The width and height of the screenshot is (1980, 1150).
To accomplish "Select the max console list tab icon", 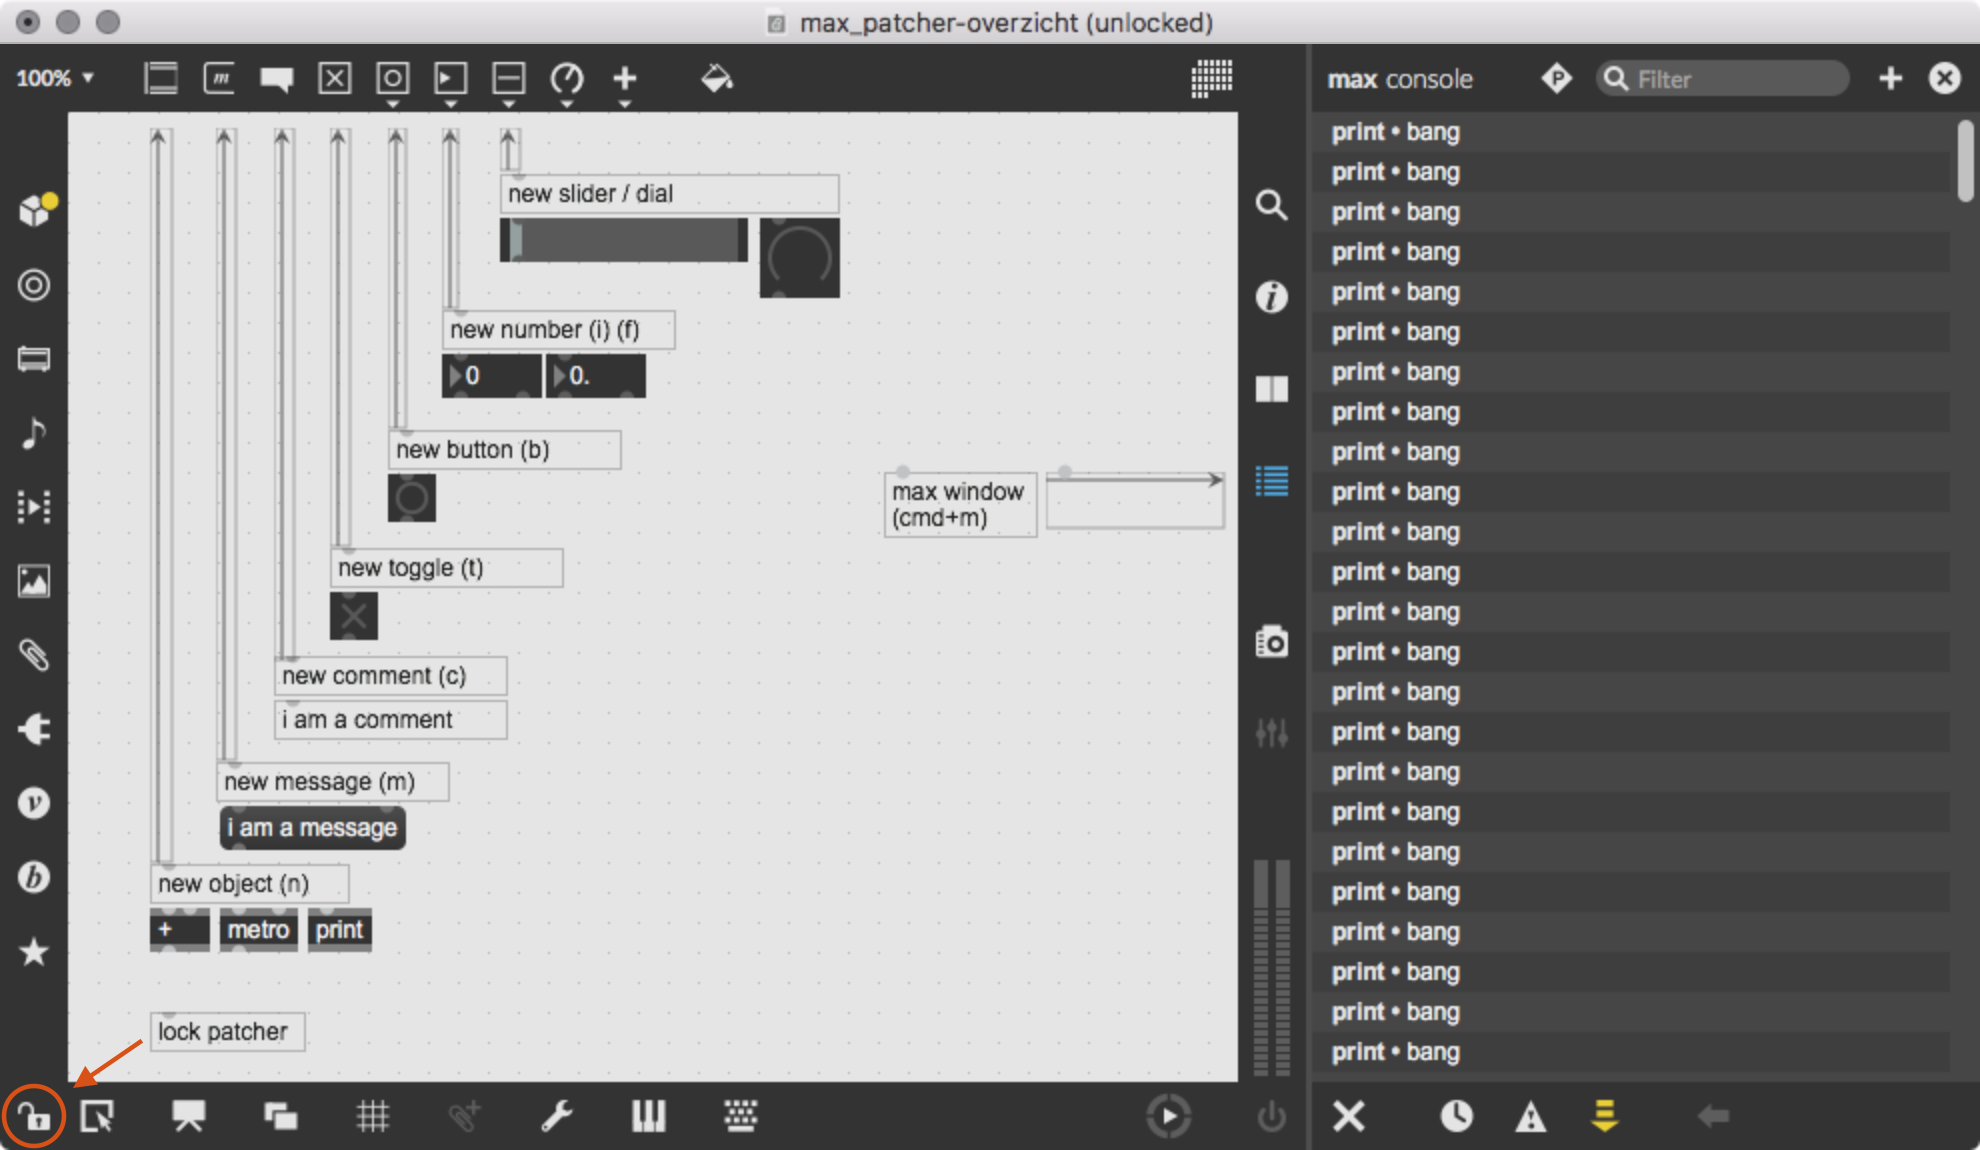I will coord(1271,481).
